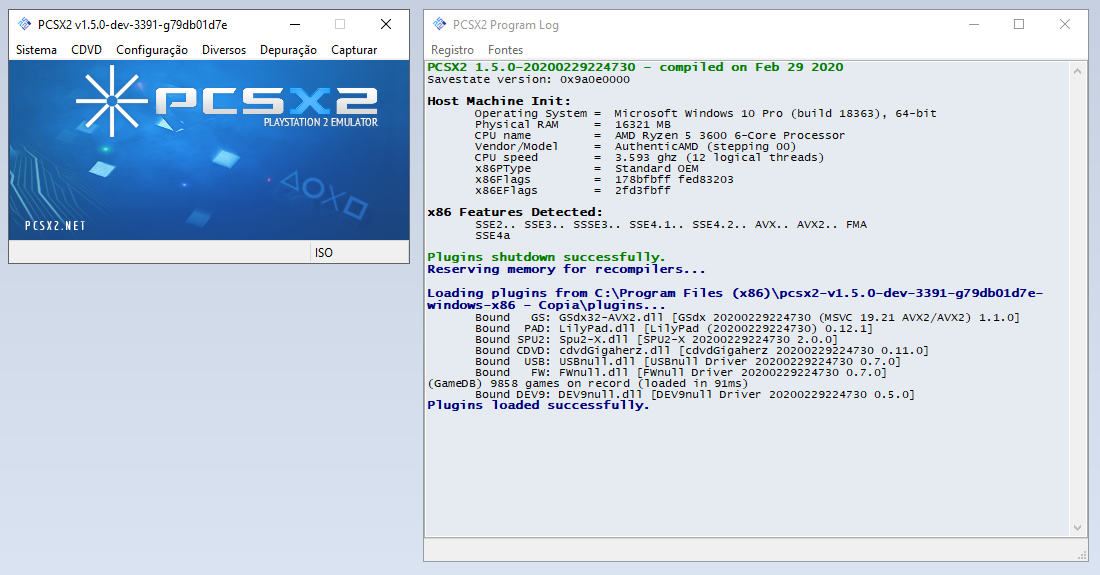Click the 'x86 Features Detected:' heading
This screenshot has height=575, width=1100.
pyautogui.click(x=515, y=212)
